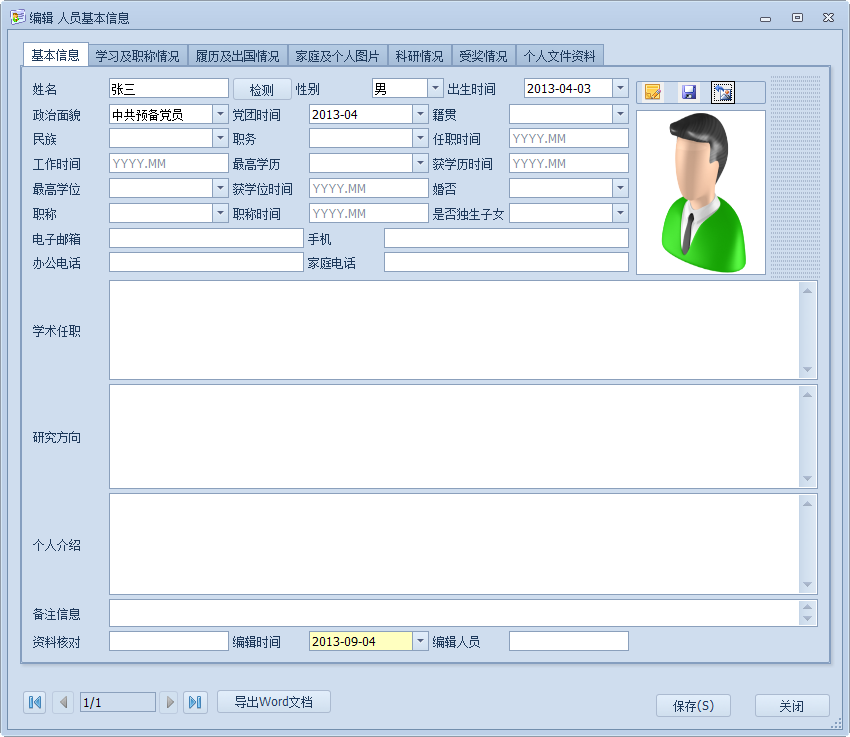Go to the first record
This screenshot has width=850, height=737.
[x=35, y=702]
